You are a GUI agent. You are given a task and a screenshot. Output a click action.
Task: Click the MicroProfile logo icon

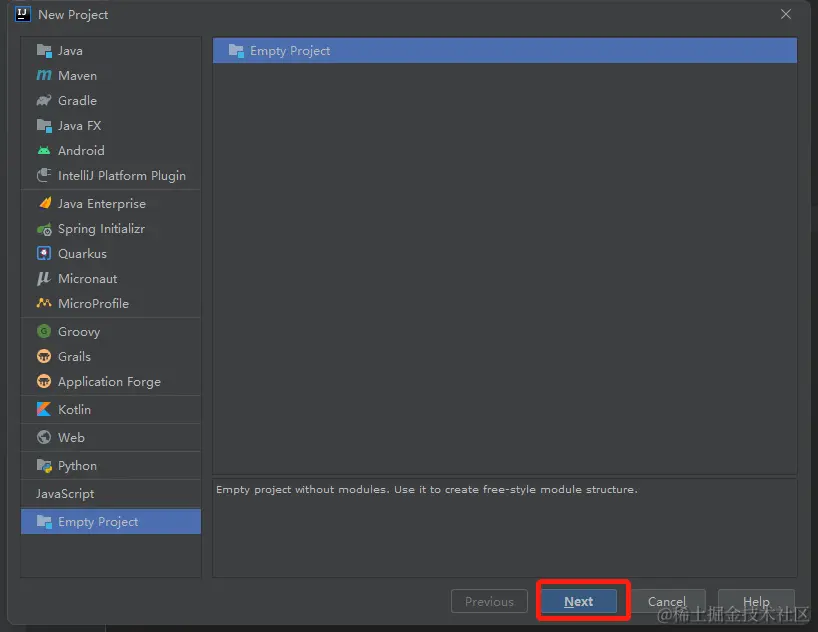(44, 303)
